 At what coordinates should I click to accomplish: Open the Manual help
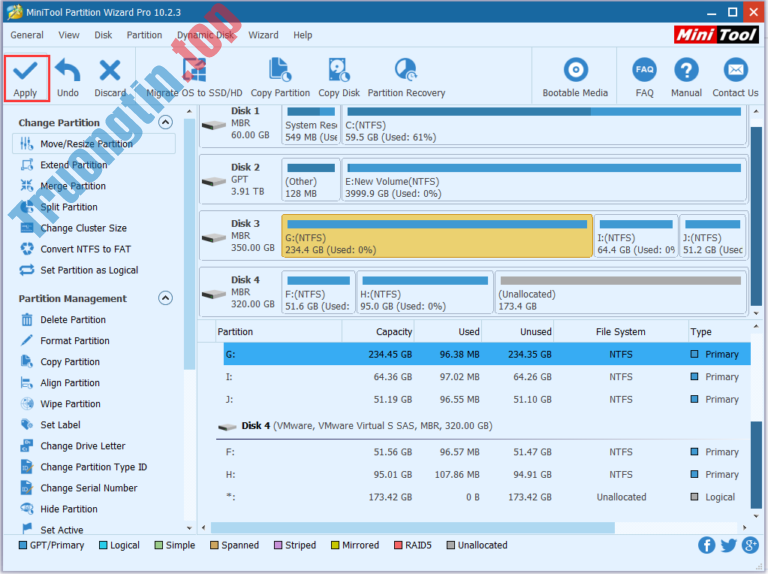click(x=686, y=78)
